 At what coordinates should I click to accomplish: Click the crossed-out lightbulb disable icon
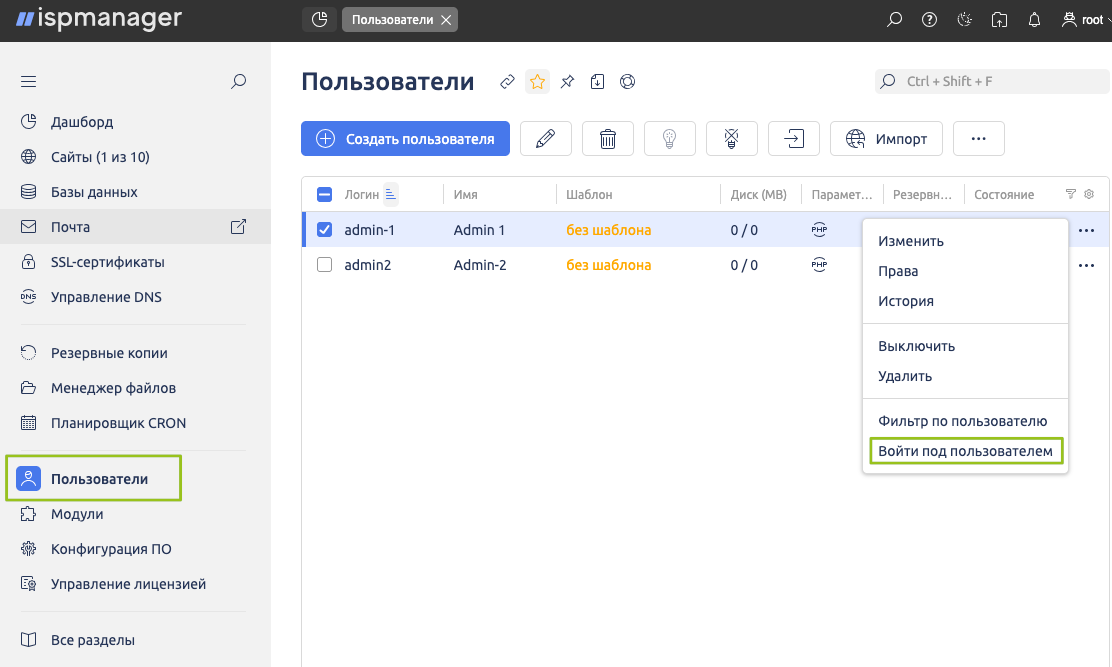click(x=731, y=139)
